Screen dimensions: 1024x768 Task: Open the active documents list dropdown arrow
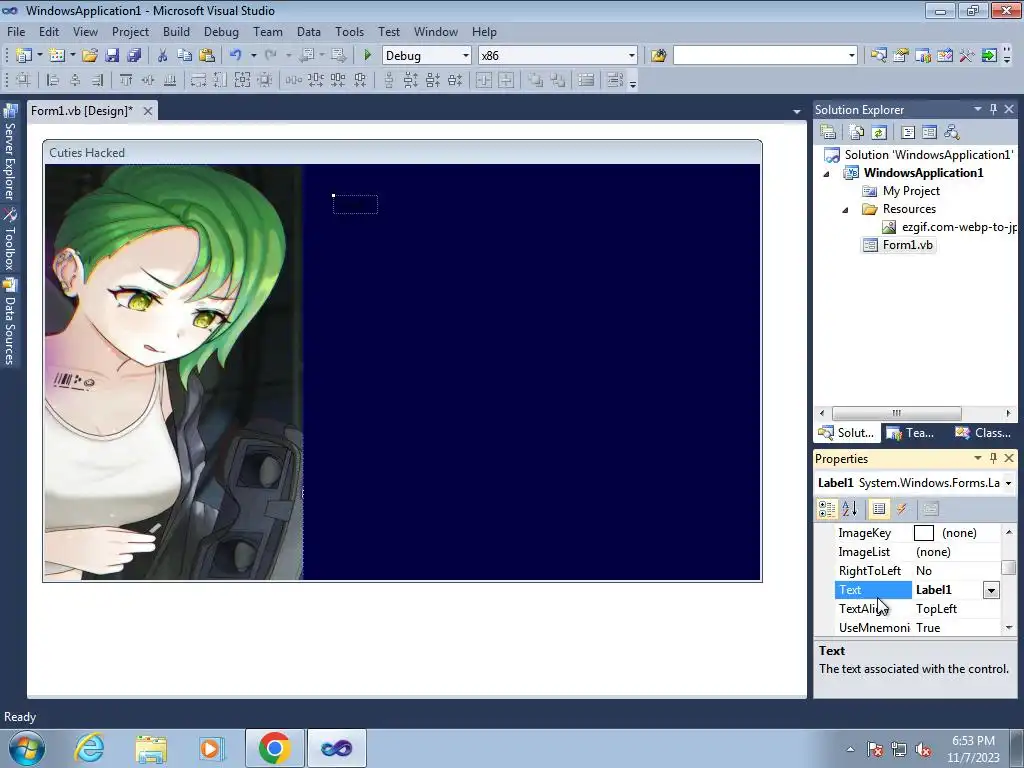pyautogui.click(x=796, y=112)
